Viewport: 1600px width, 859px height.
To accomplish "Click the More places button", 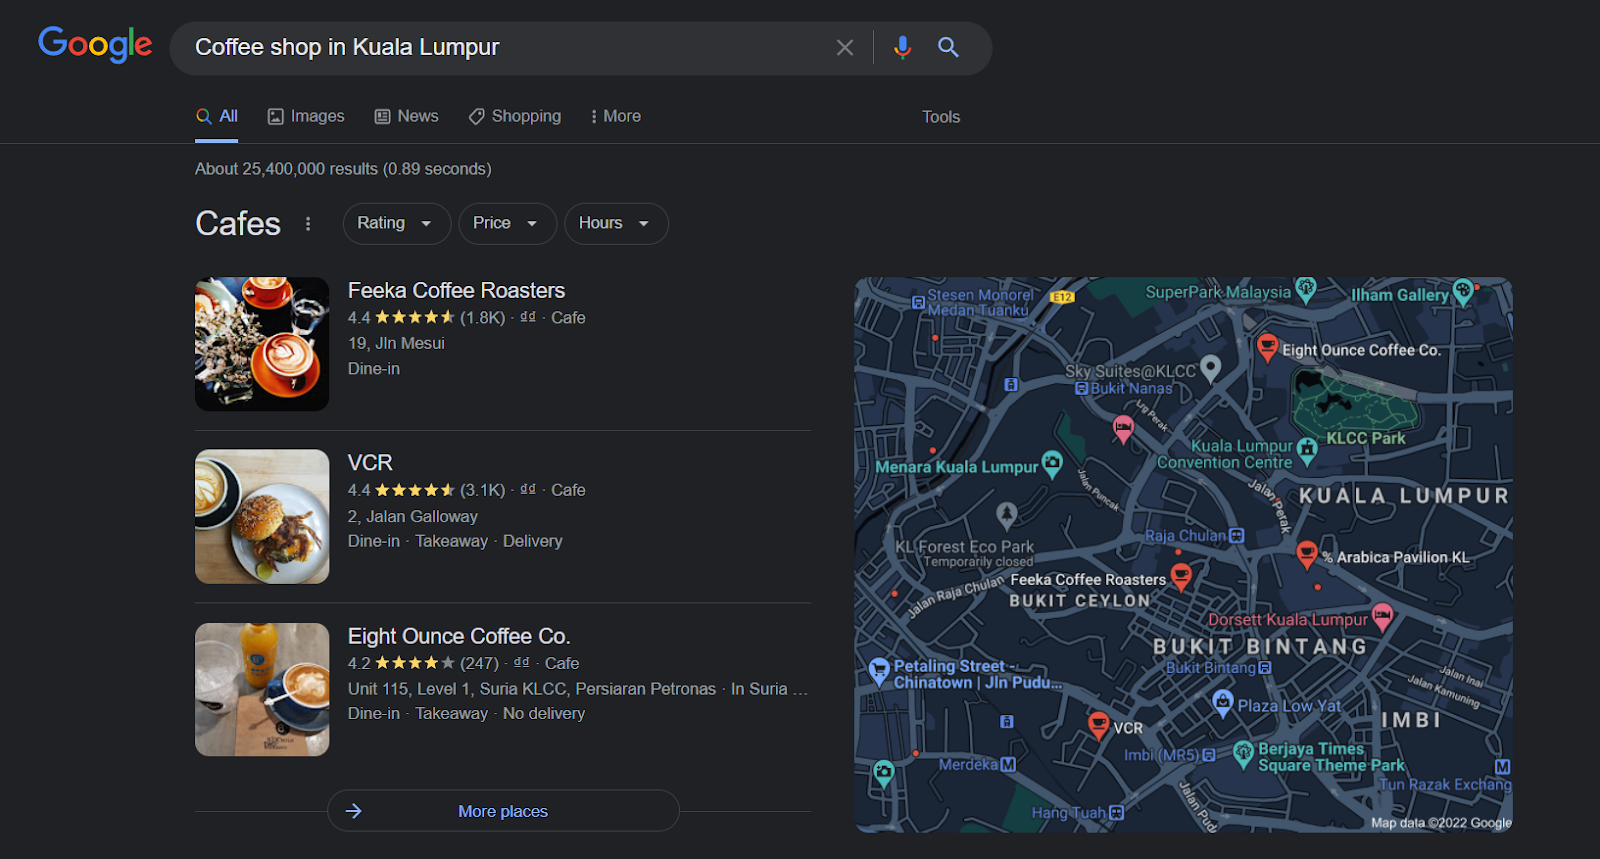I will click(503, 811).
